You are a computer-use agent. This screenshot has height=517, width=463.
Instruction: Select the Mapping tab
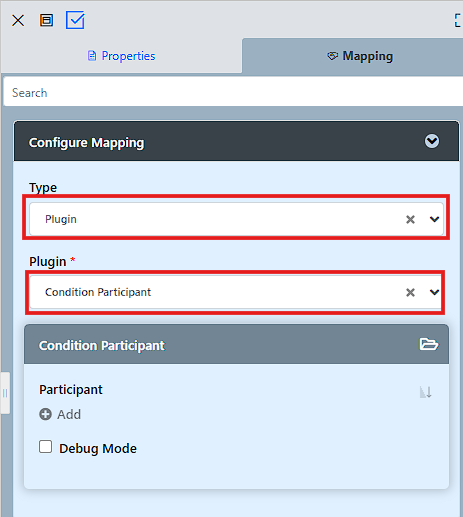coord(360,56)
